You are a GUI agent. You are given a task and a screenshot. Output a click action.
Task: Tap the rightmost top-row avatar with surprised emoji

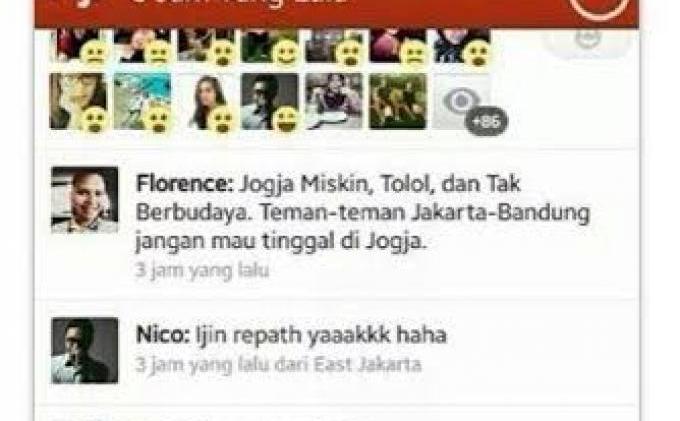pyautogui.click(x=462, y=46)
